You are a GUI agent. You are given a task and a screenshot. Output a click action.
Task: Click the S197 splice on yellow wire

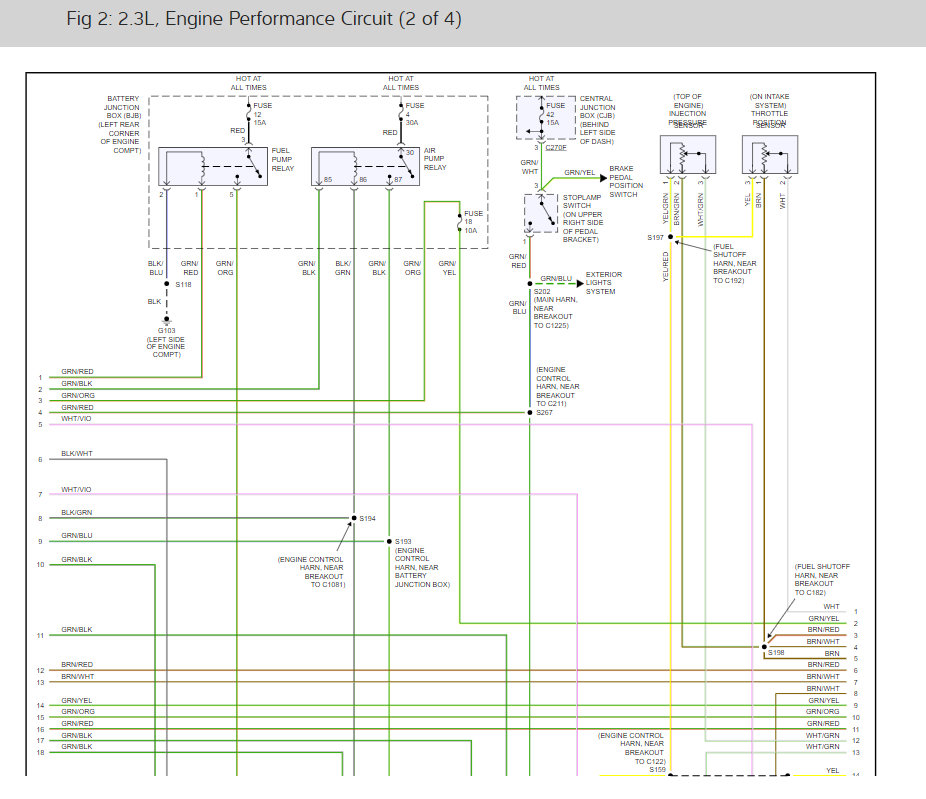click(x=670, y=238)
